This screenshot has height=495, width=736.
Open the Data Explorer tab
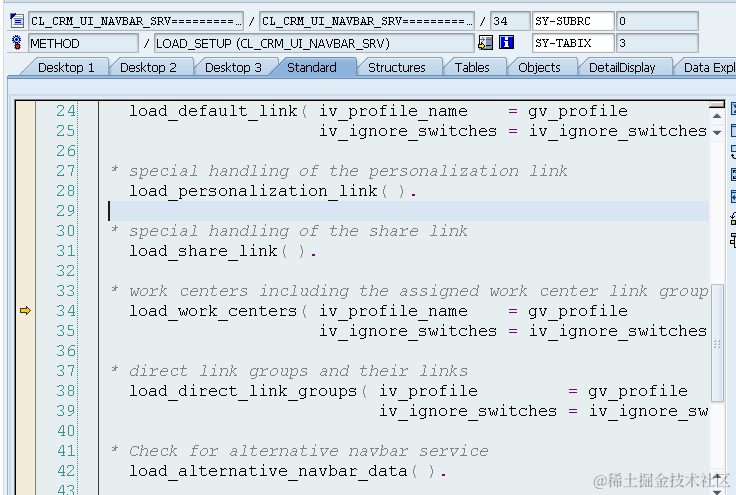(x=706, y=68)
